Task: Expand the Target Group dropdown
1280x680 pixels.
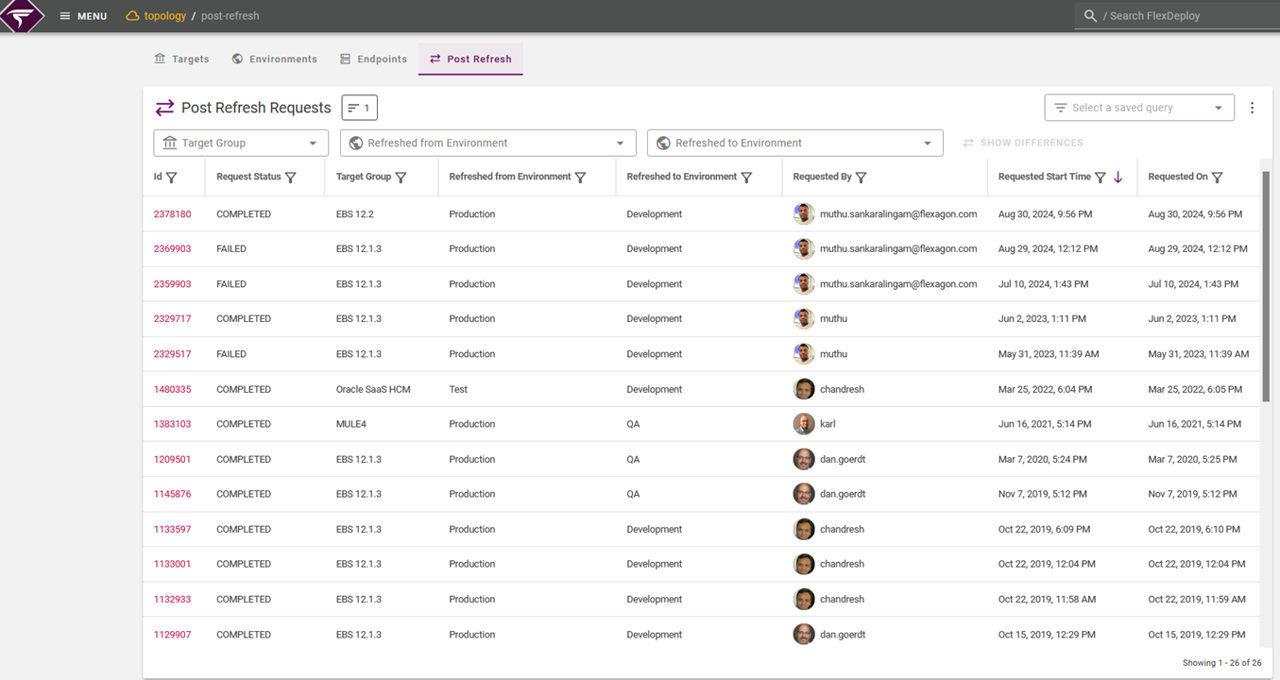Action: pyautogui.click(x=241, y=143)
